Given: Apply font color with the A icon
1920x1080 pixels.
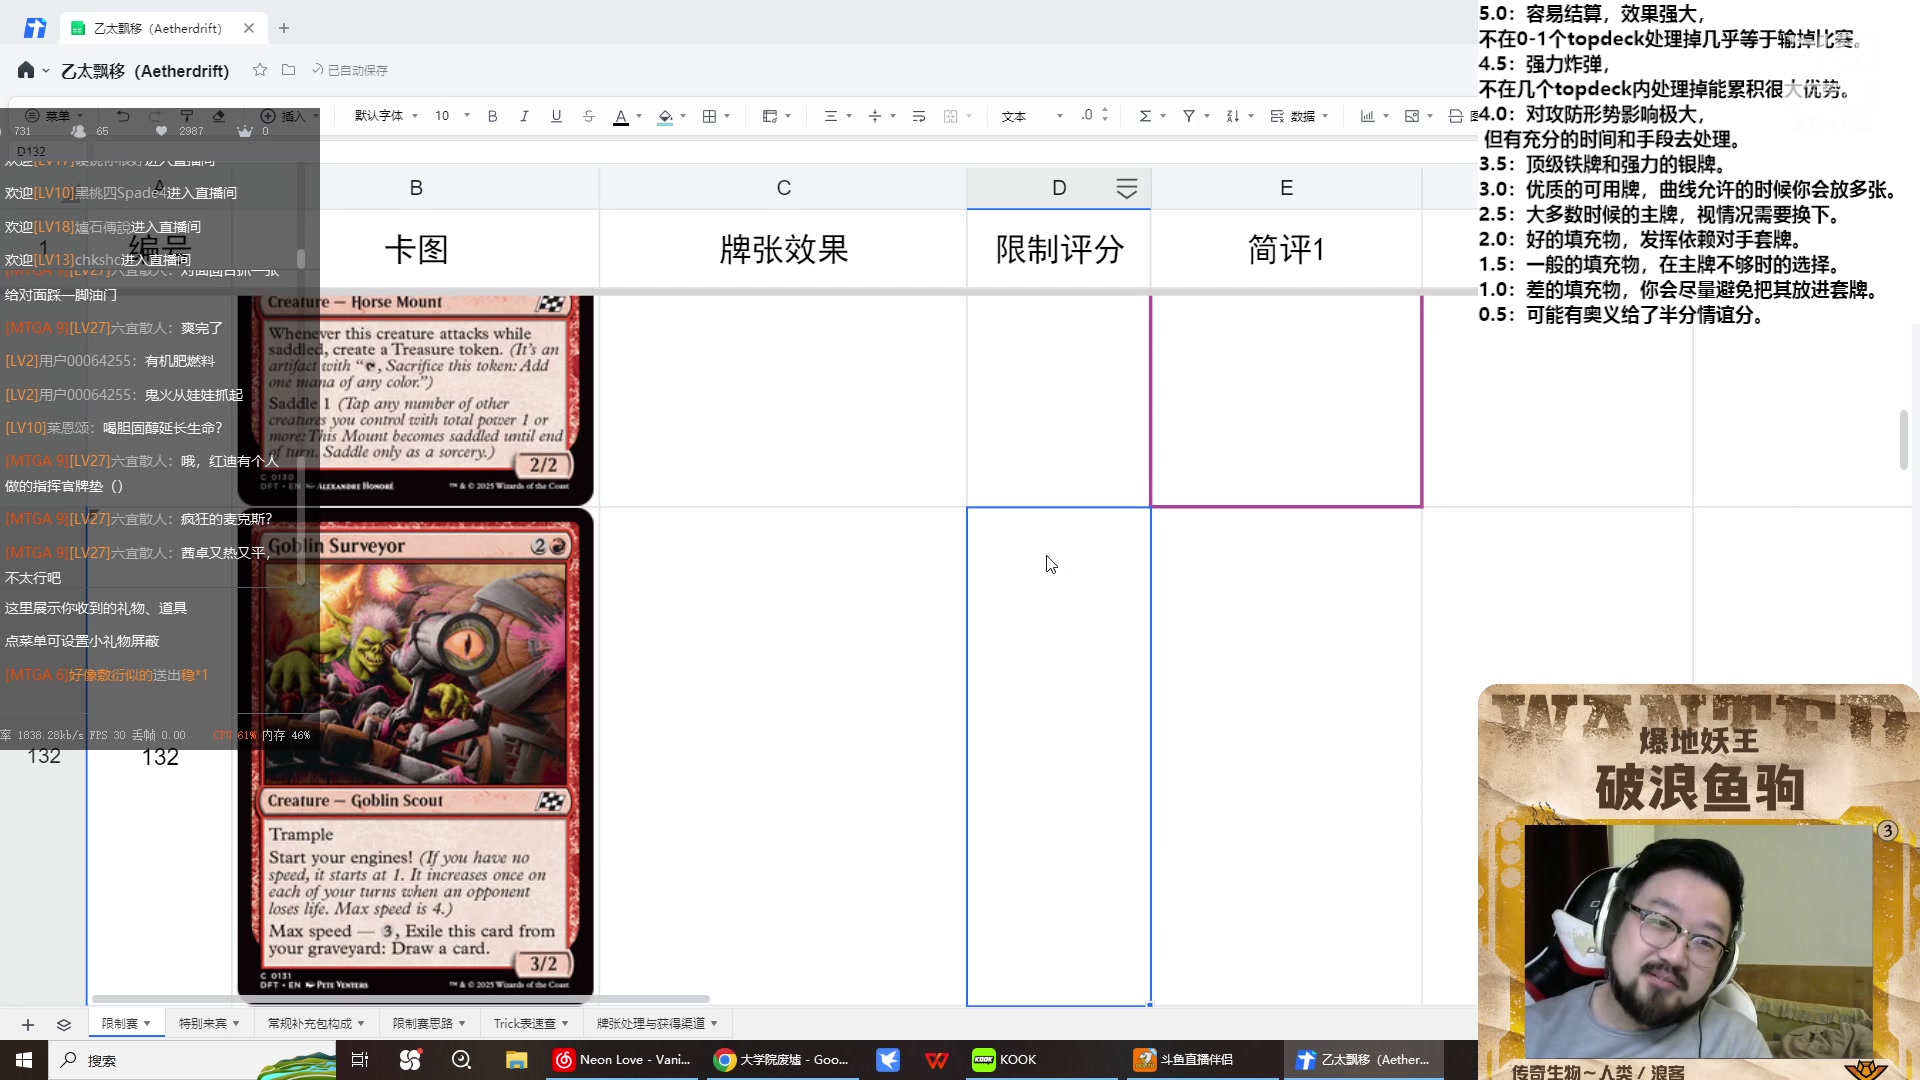Looking at the screenshot, I should [621, 117].
